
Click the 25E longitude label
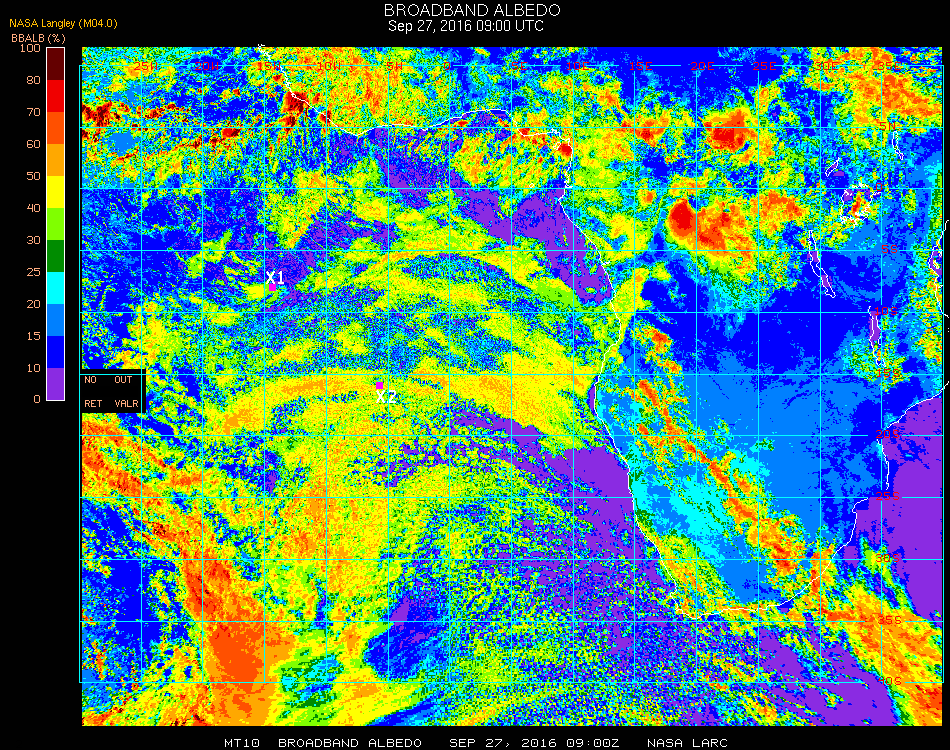(x=764, y=66)
